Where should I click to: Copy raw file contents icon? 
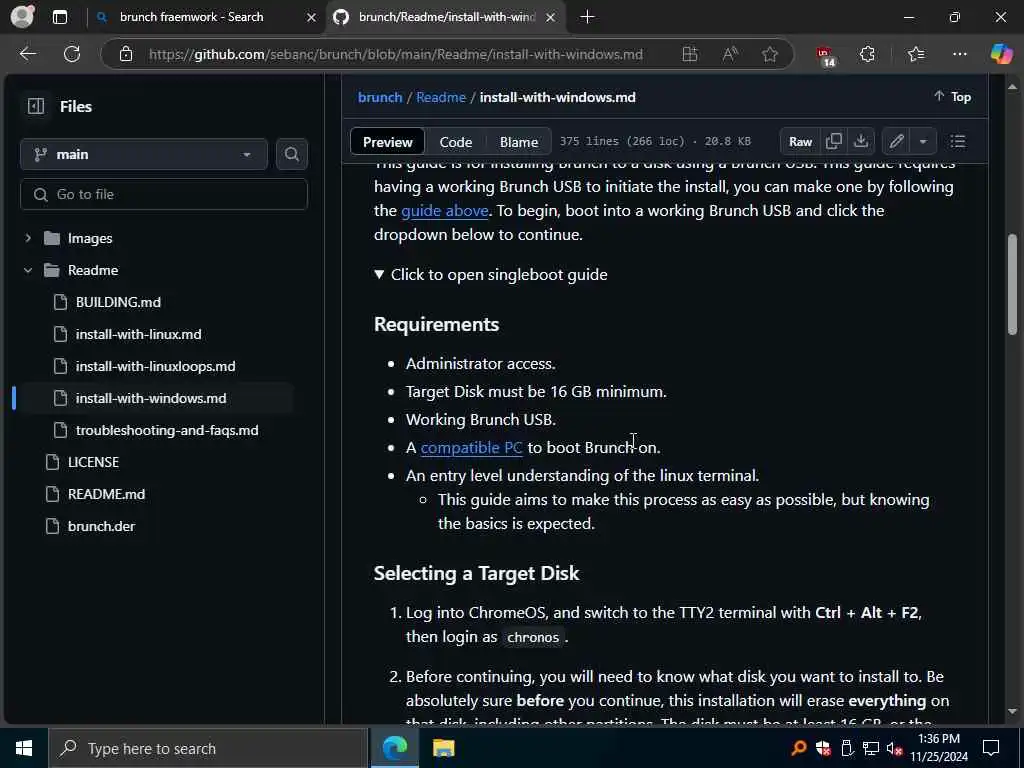click(833, 142)
